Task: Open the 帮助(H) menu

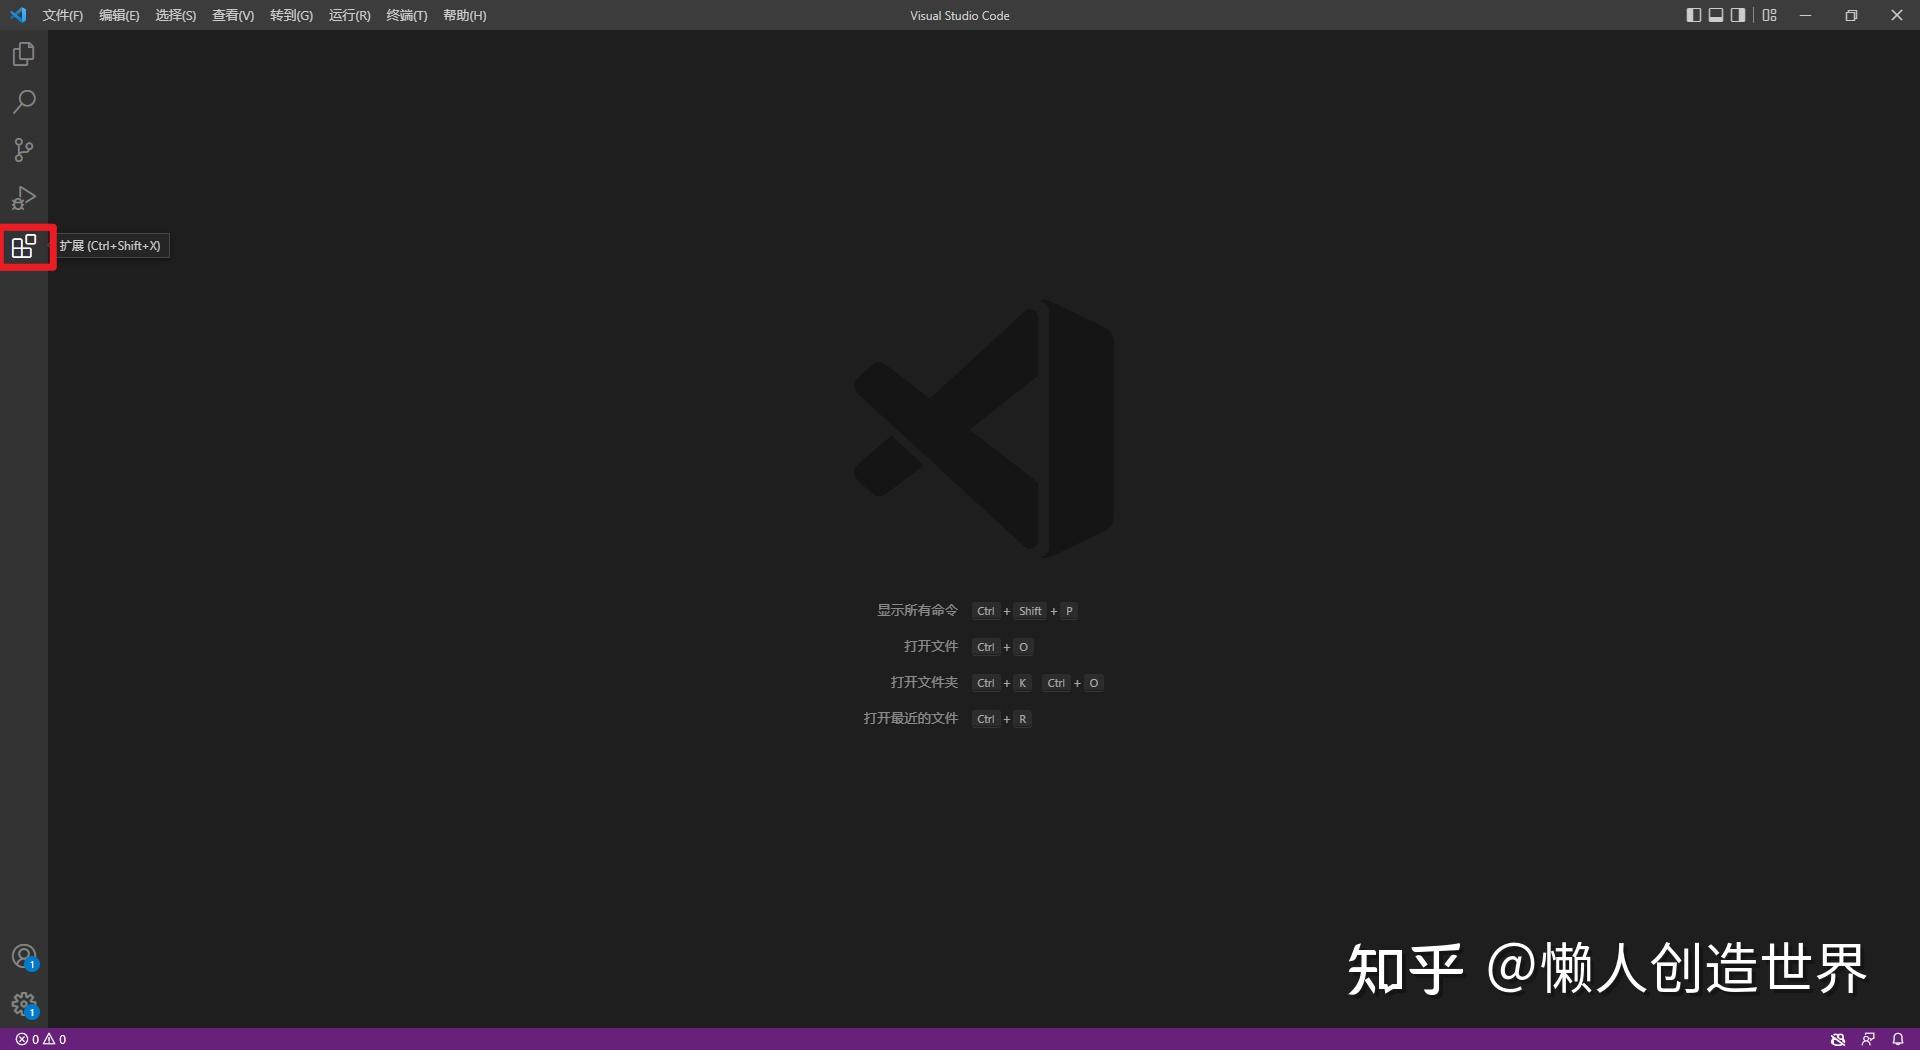Action: click(465, 15)
